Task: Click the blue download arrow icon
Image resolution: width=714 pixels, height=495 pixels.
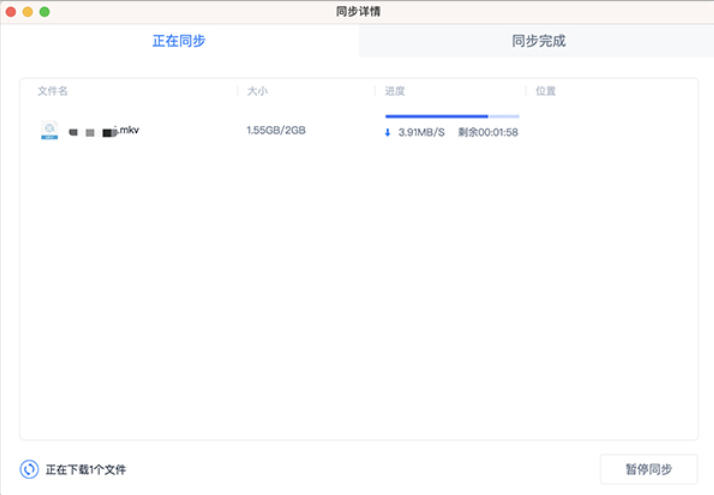Action: [x=388, y=132]
